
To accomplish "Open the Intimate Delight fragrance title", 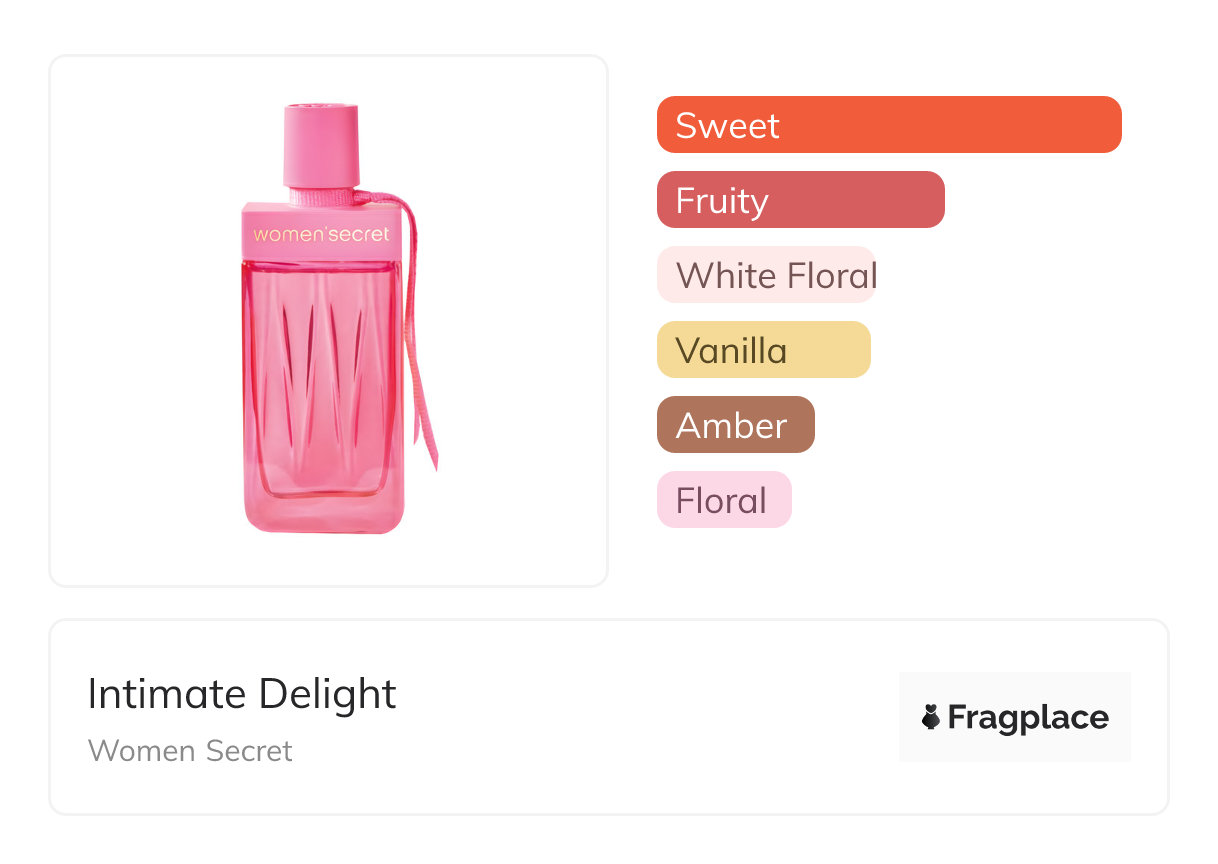I will pyautogui.click(x=242, y=694).
